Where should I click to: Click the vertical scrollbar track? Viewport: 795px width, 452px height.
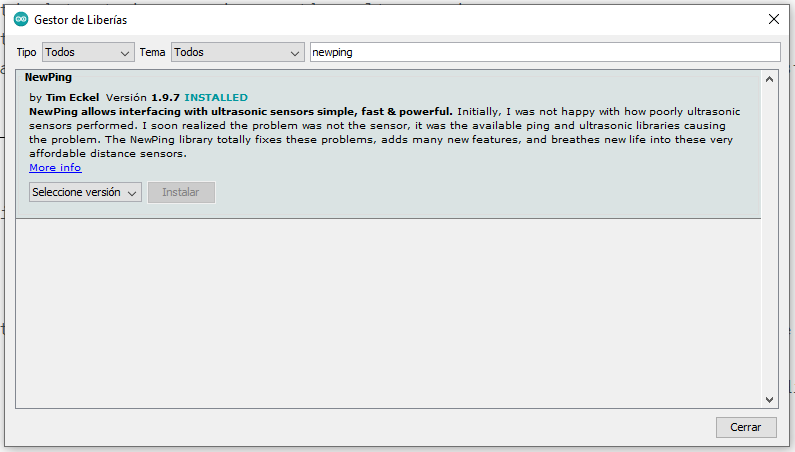click(x=769, y=240)
